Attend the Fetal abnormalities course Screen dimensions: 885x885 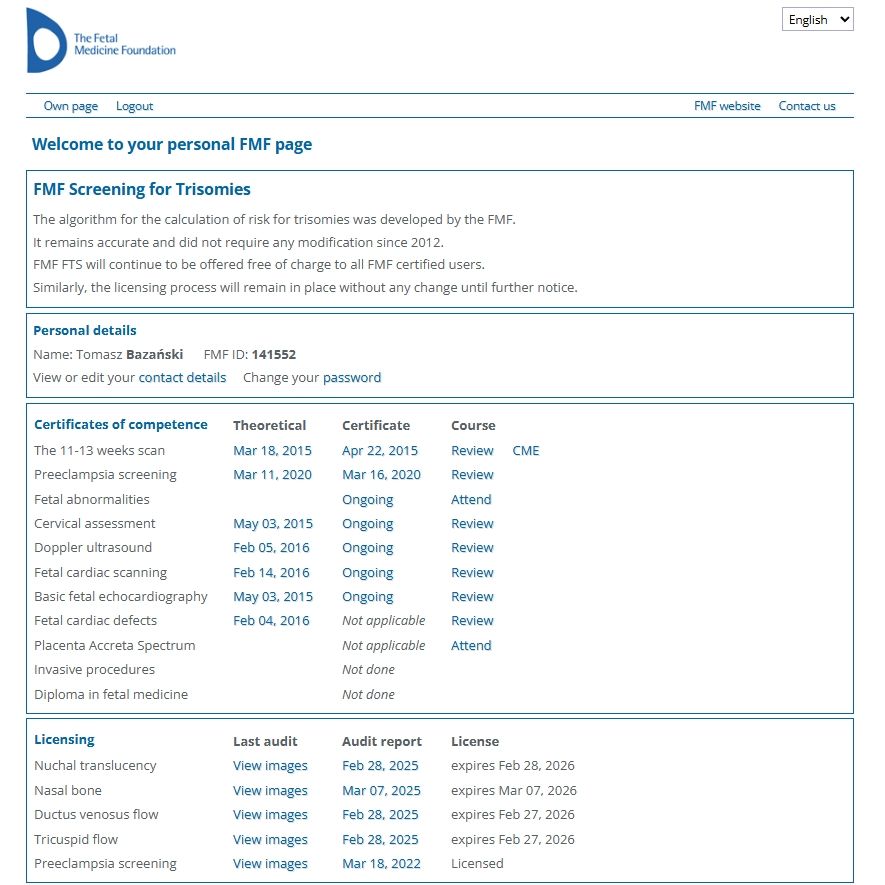(471, 500)
